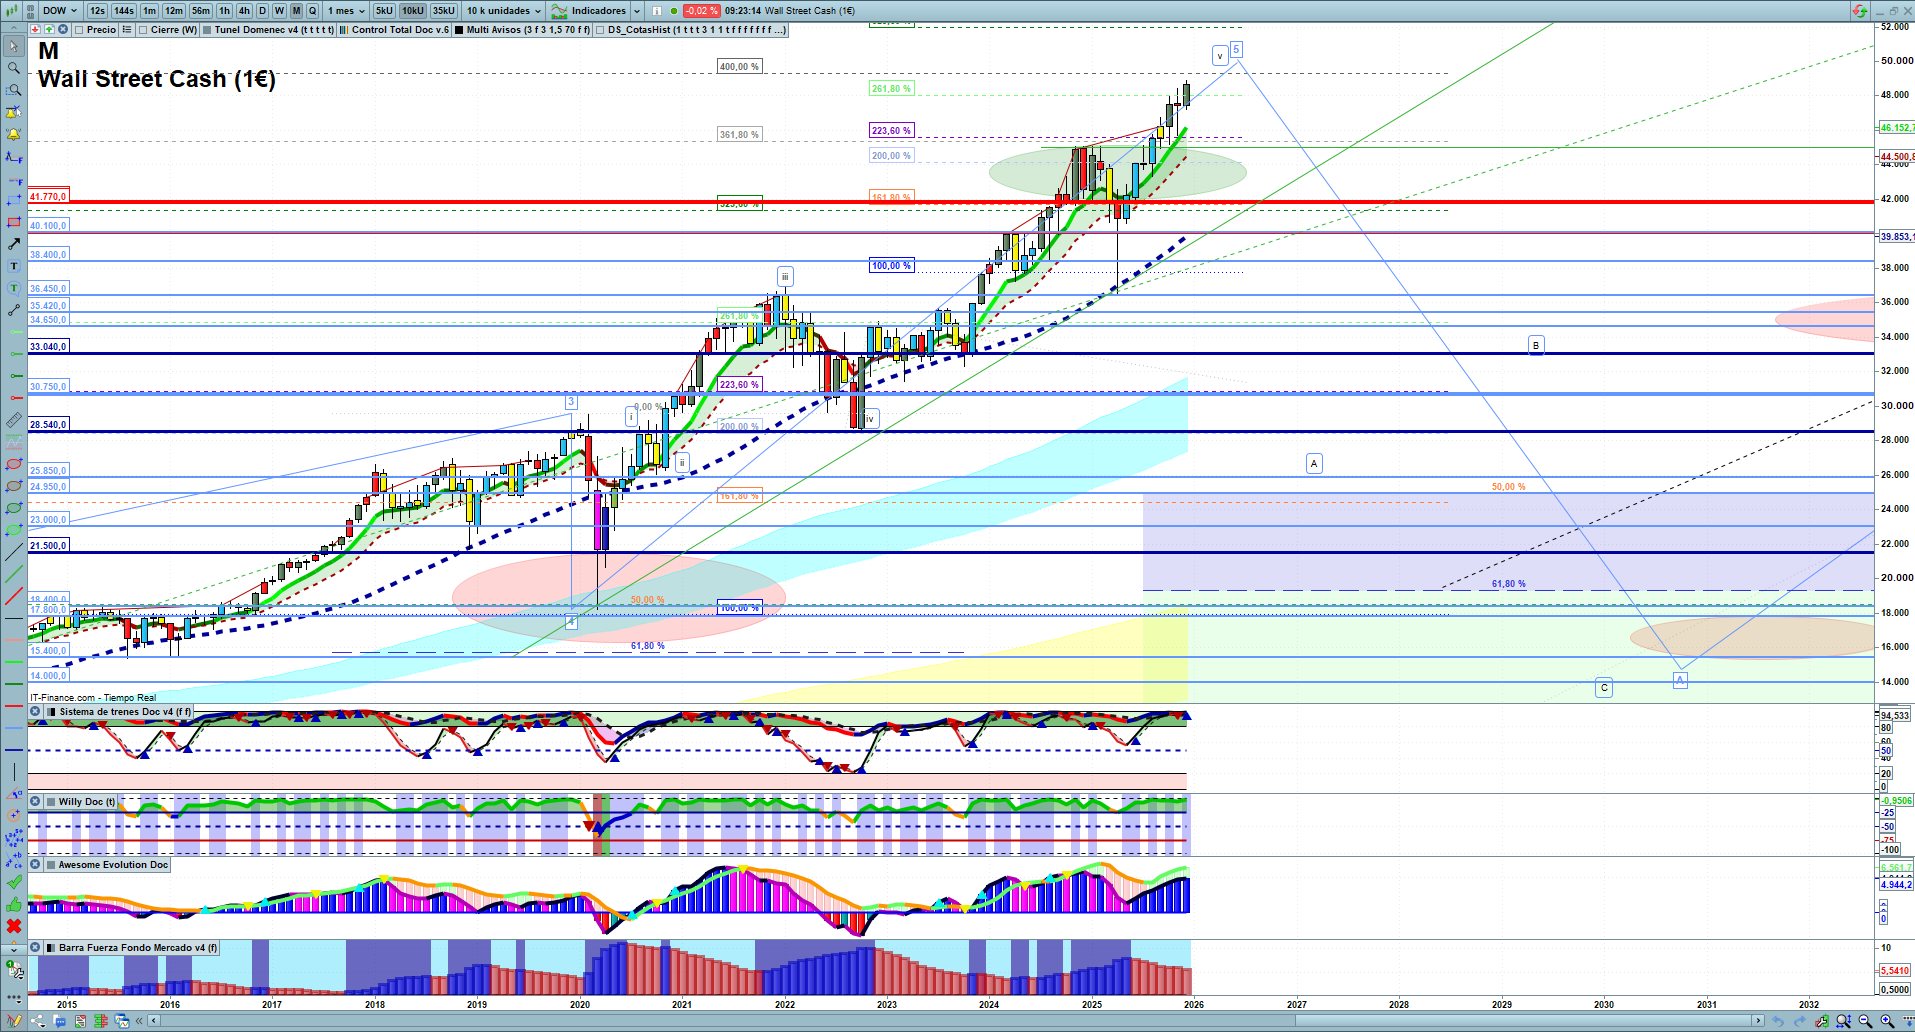
Task: Click the Indicadores button
Action: [x=598, y=11]
